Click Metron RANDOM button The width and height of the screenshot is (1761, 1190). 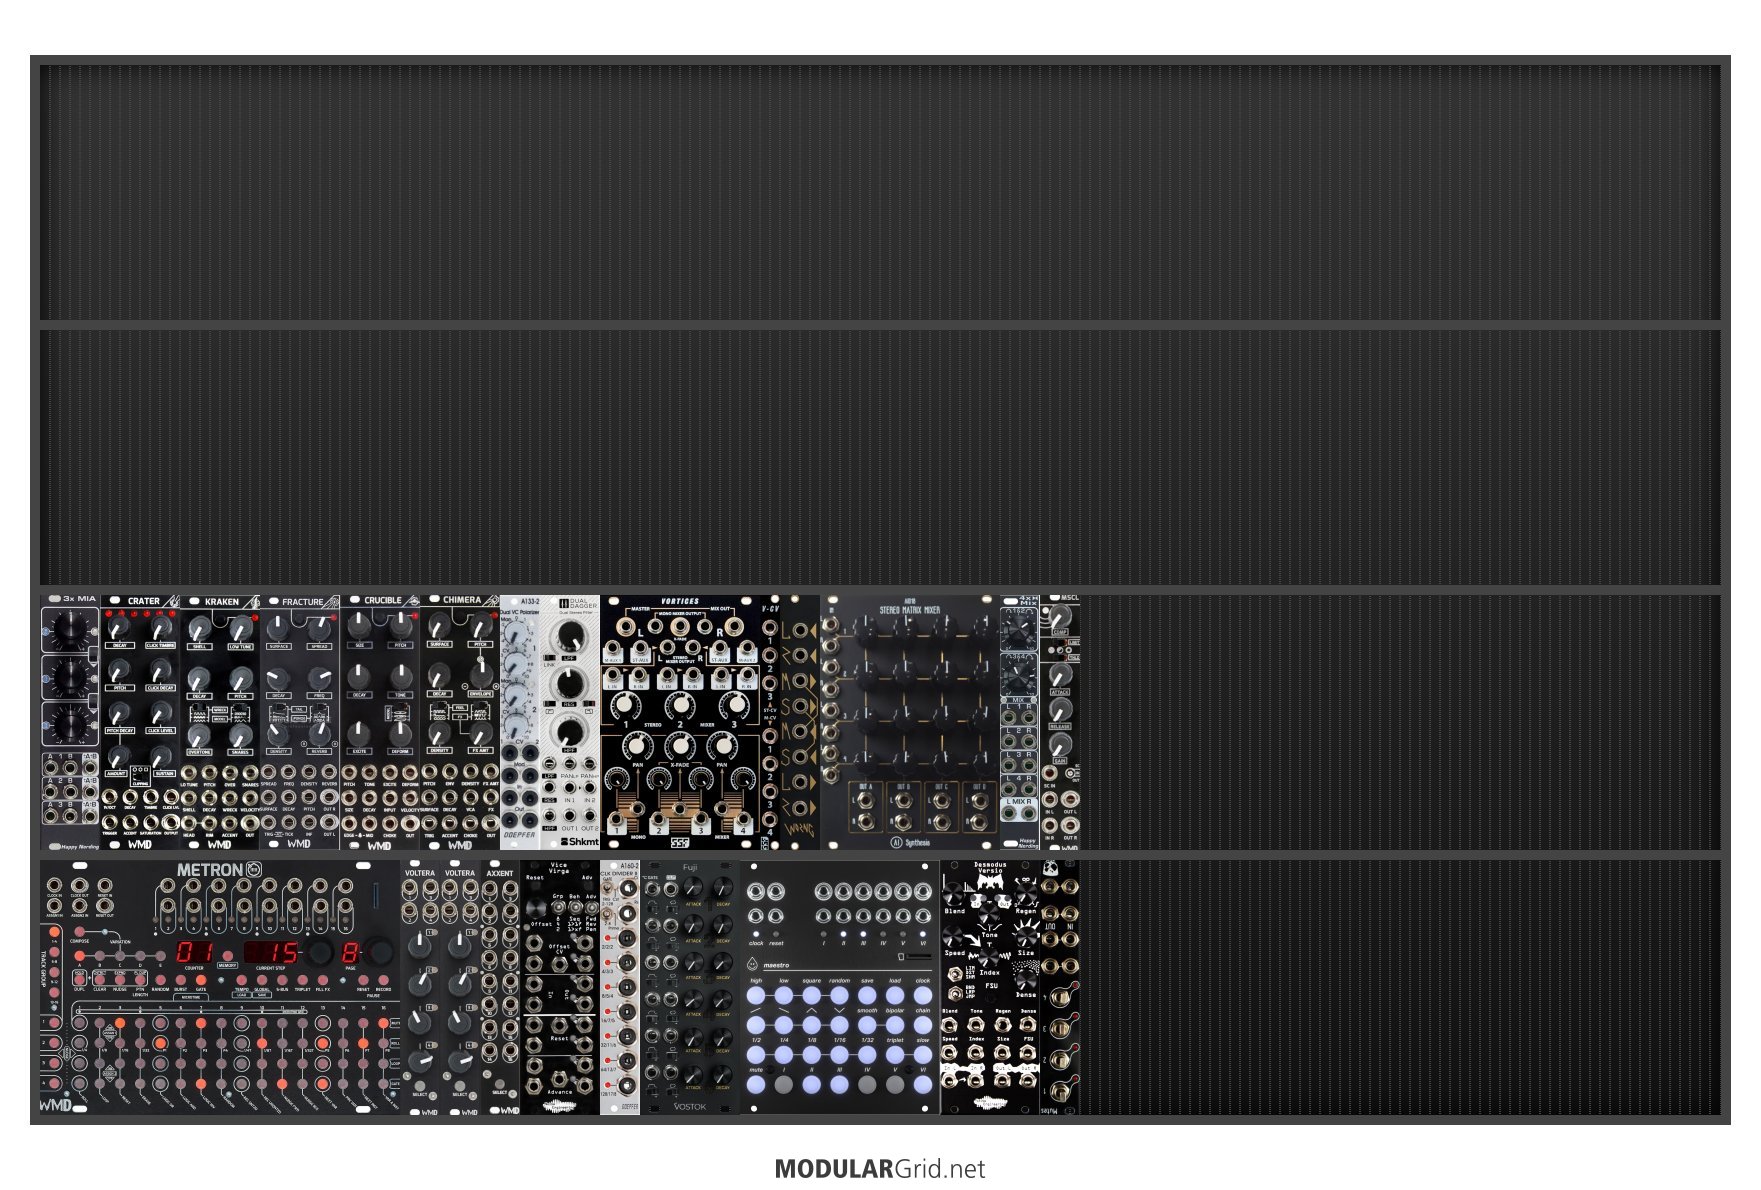coord(160,980)
